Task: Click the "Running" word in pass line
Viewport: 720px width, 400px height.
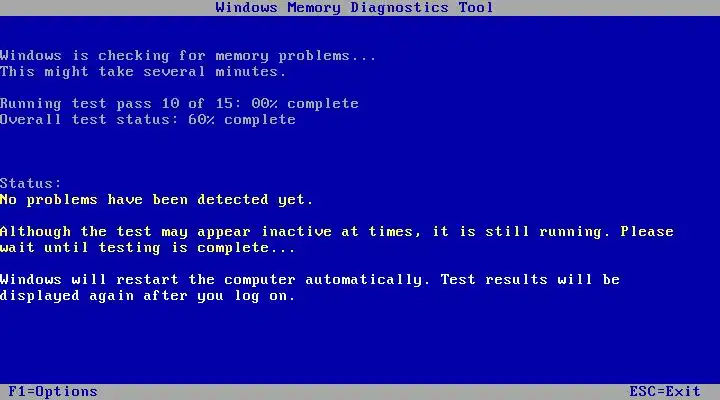Action: pyautogui.click(x=30, y=104)
